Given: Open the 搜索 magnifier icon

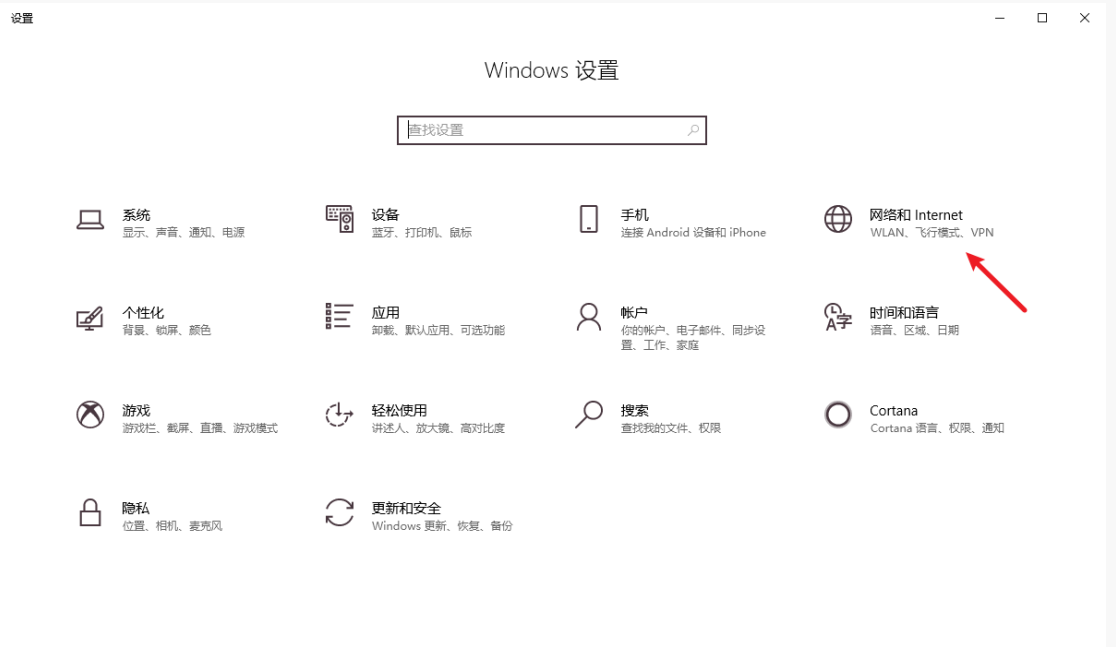Looking at the screenshot, I should click(589, 415).
